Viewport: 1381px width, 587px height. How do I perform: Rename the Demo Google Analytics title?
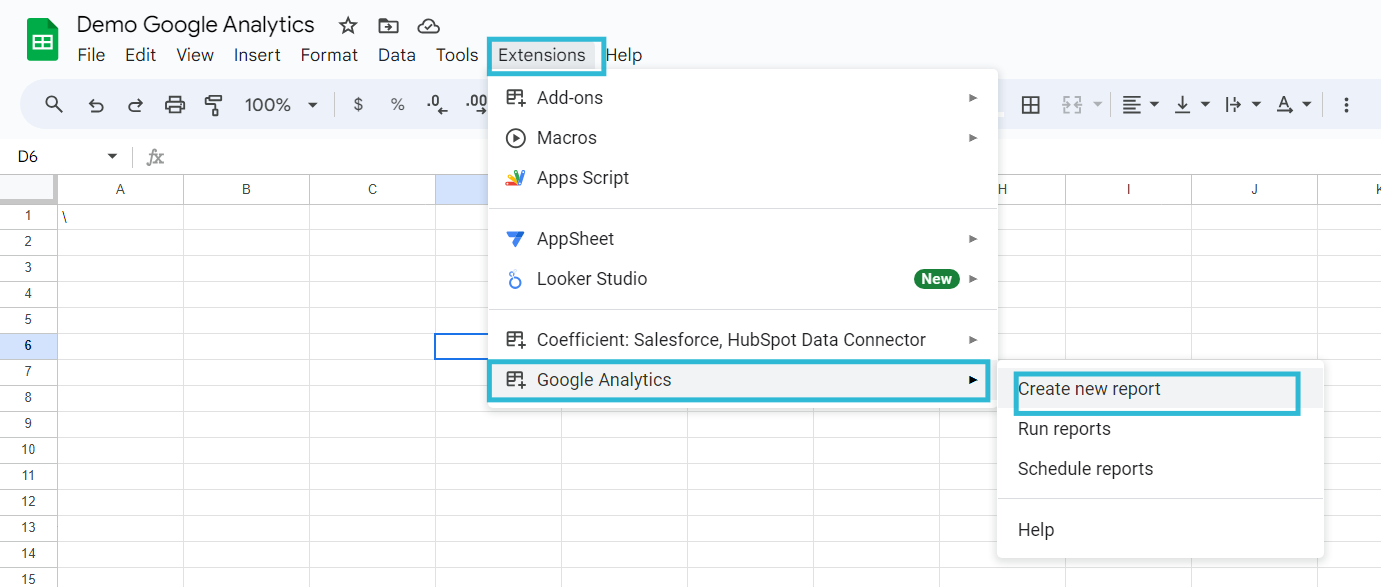(x=196, y=25)
